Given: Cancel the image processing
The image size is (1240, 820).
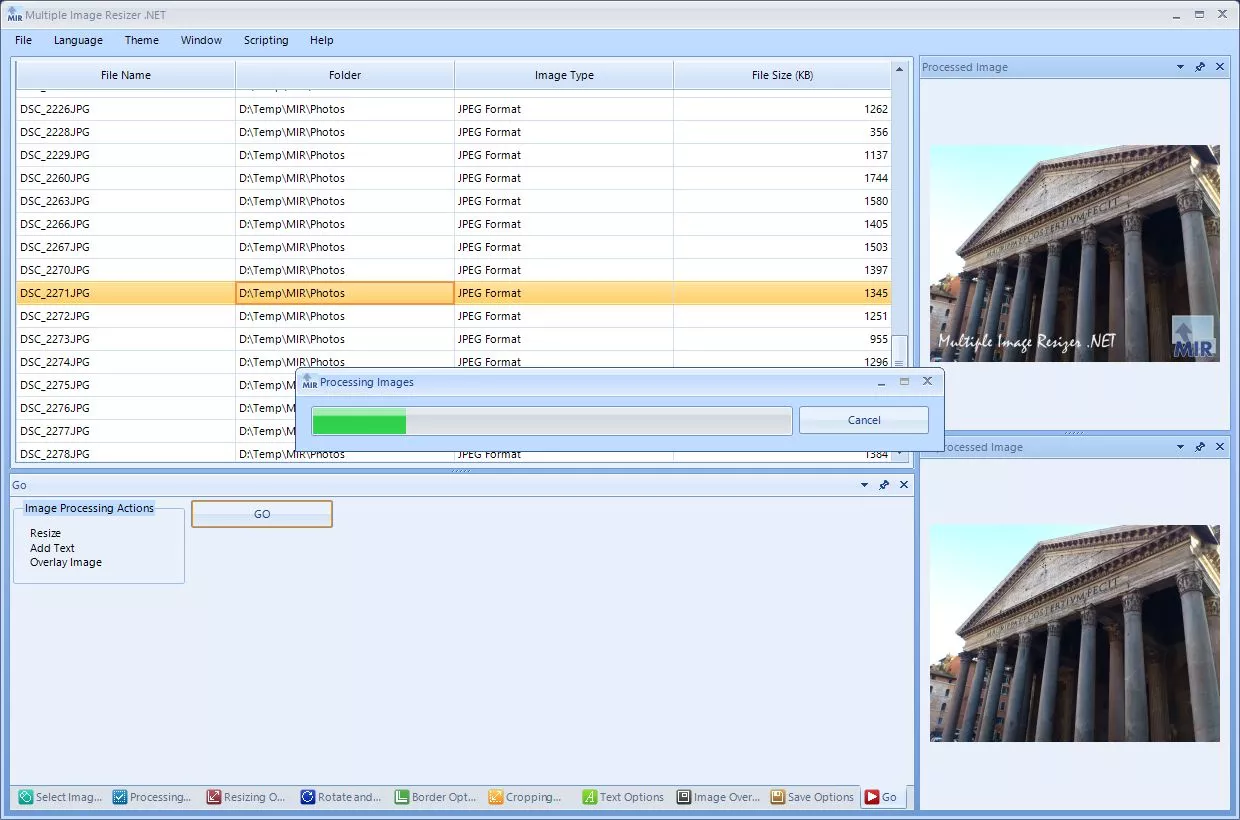Looking at the screenshot, I should (x=864, y=420).
